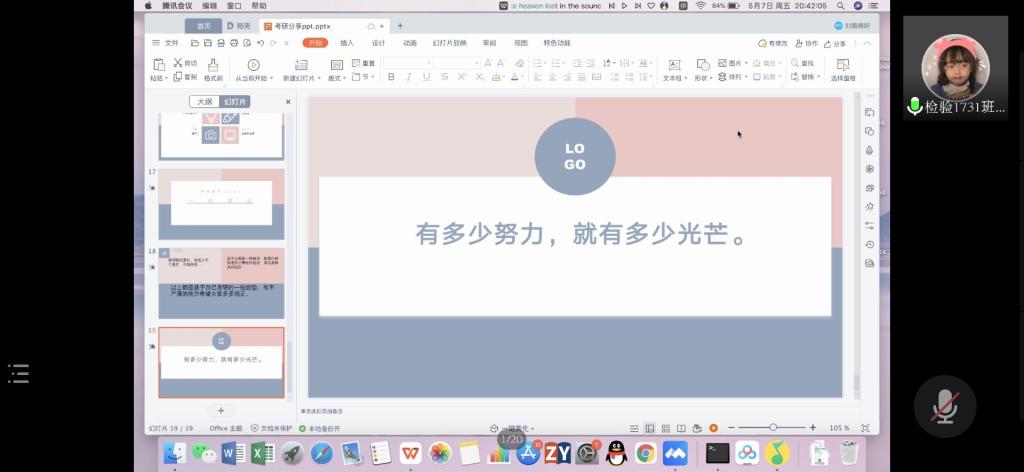Select slide 17 thumbnail
The height and width of the screenshot is (472, 1024).
tap(221, 203)
